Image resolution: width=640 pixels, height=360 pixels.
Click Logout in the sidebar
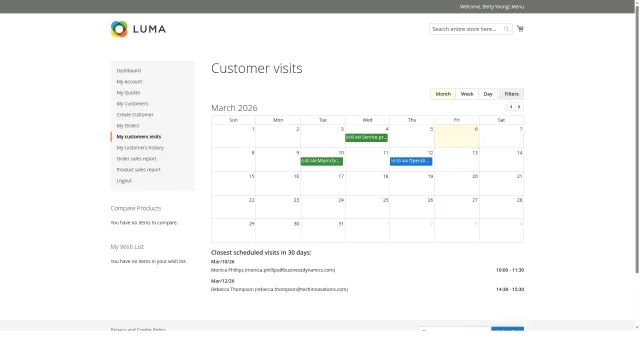(x=124, y=181)
